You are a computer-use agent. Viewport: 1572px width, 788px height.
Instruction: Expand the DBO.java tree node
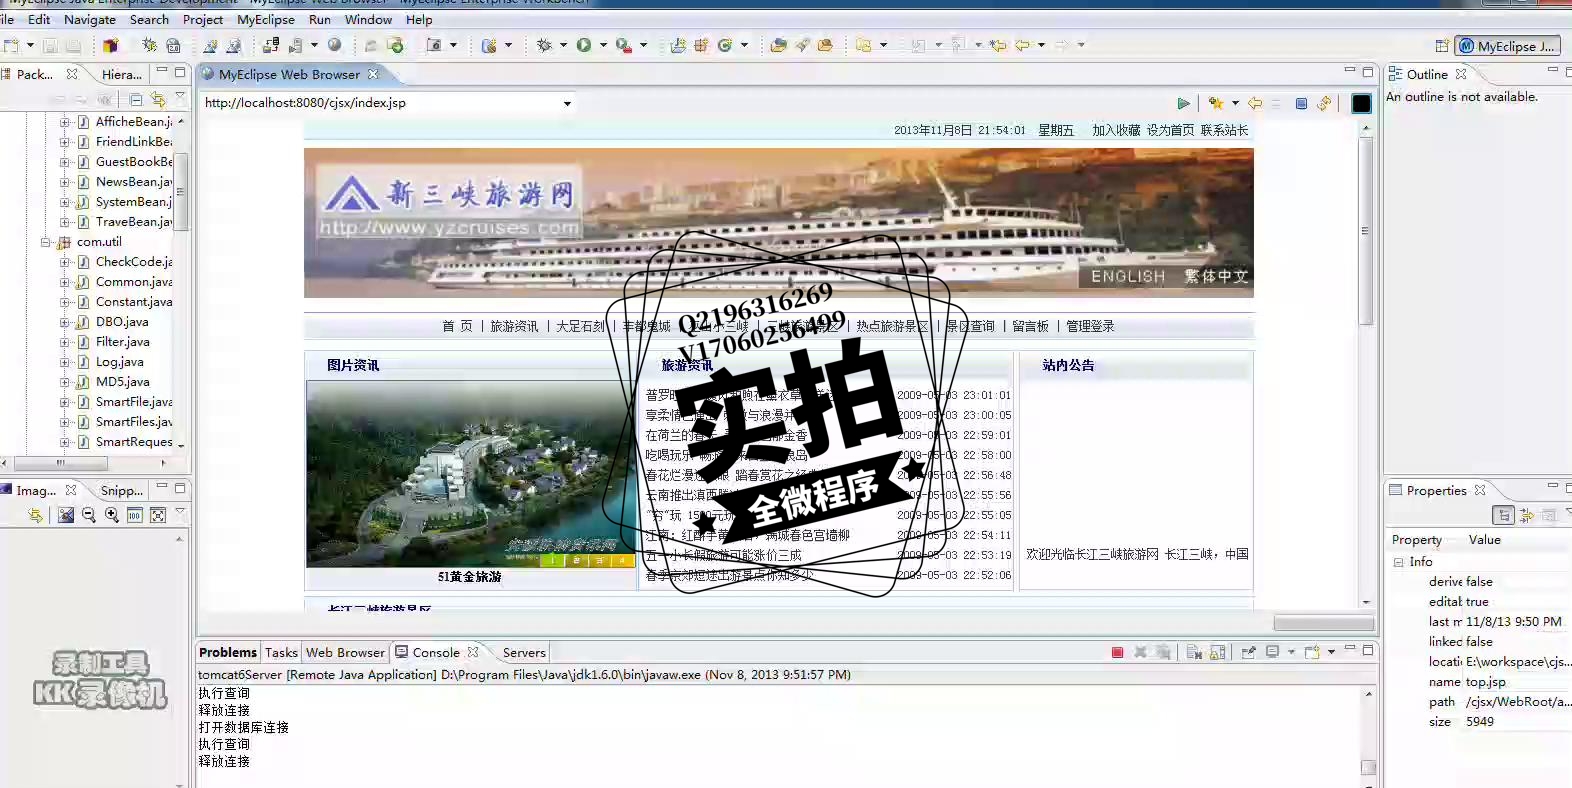click(64, 322)
